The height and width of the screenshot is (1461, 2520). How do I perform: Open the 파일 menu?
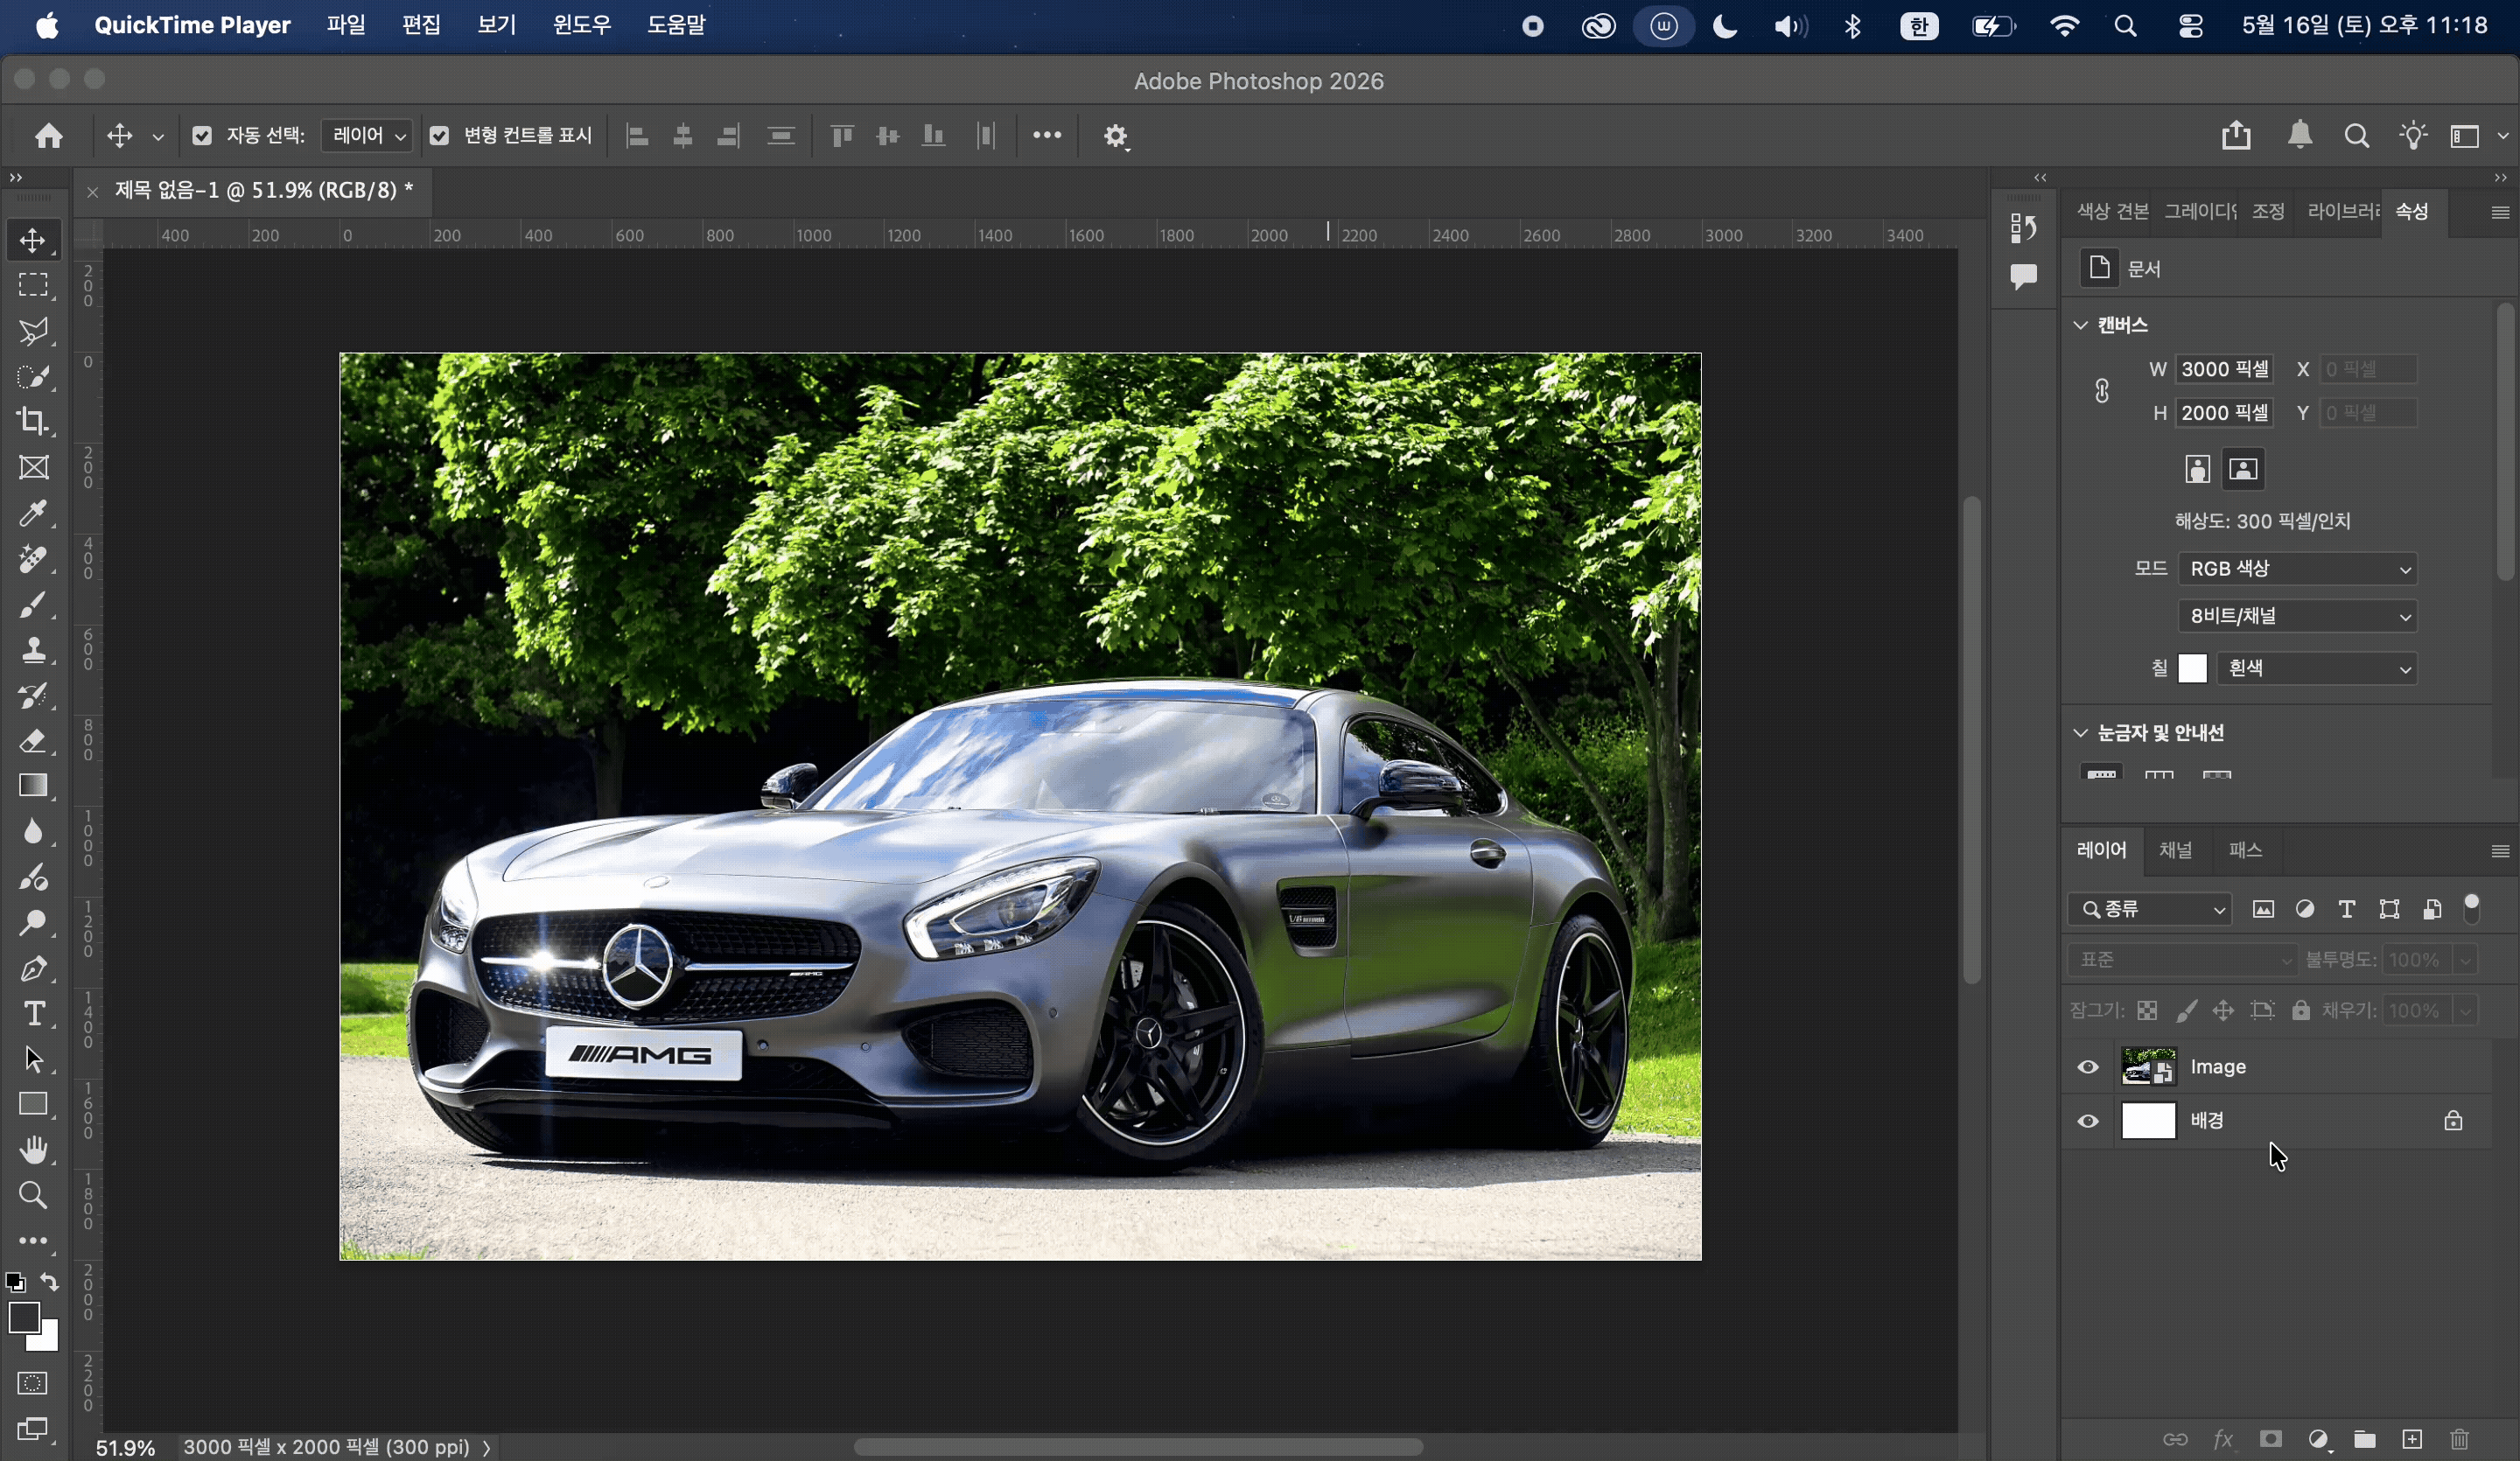pyautogui.click(x=346, y=25)
